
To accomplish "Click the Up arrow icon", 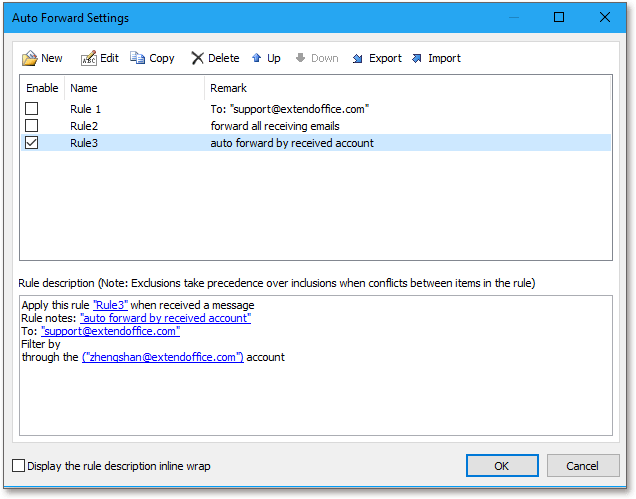I will point(256,58).
